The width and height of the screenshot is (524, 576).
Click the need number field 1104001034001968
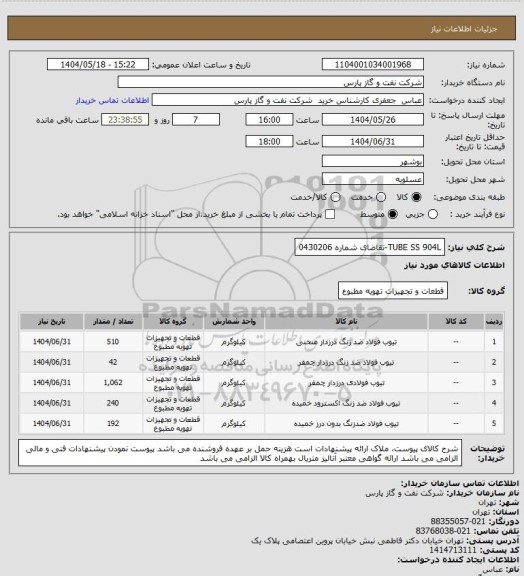tap(373, 64)
